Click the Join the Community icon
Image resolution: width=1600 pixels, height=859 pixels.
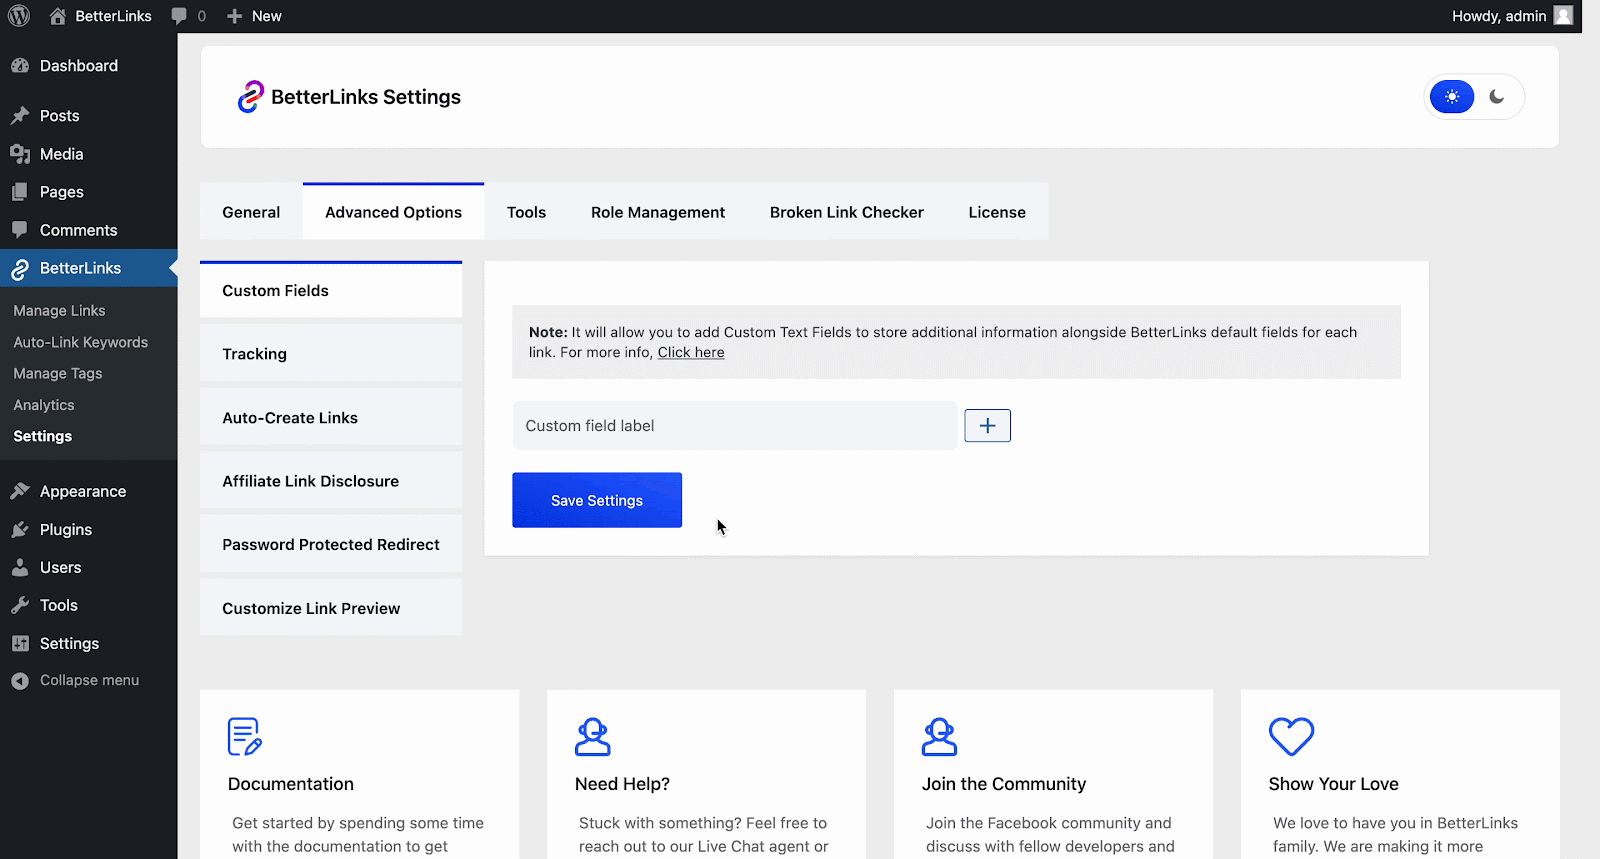coord(940,737)
